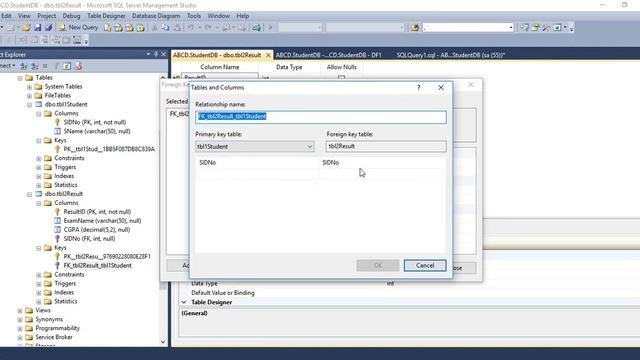Click the Relationship name text field
This screenshot has width=640, height=360.
[321, 117]
